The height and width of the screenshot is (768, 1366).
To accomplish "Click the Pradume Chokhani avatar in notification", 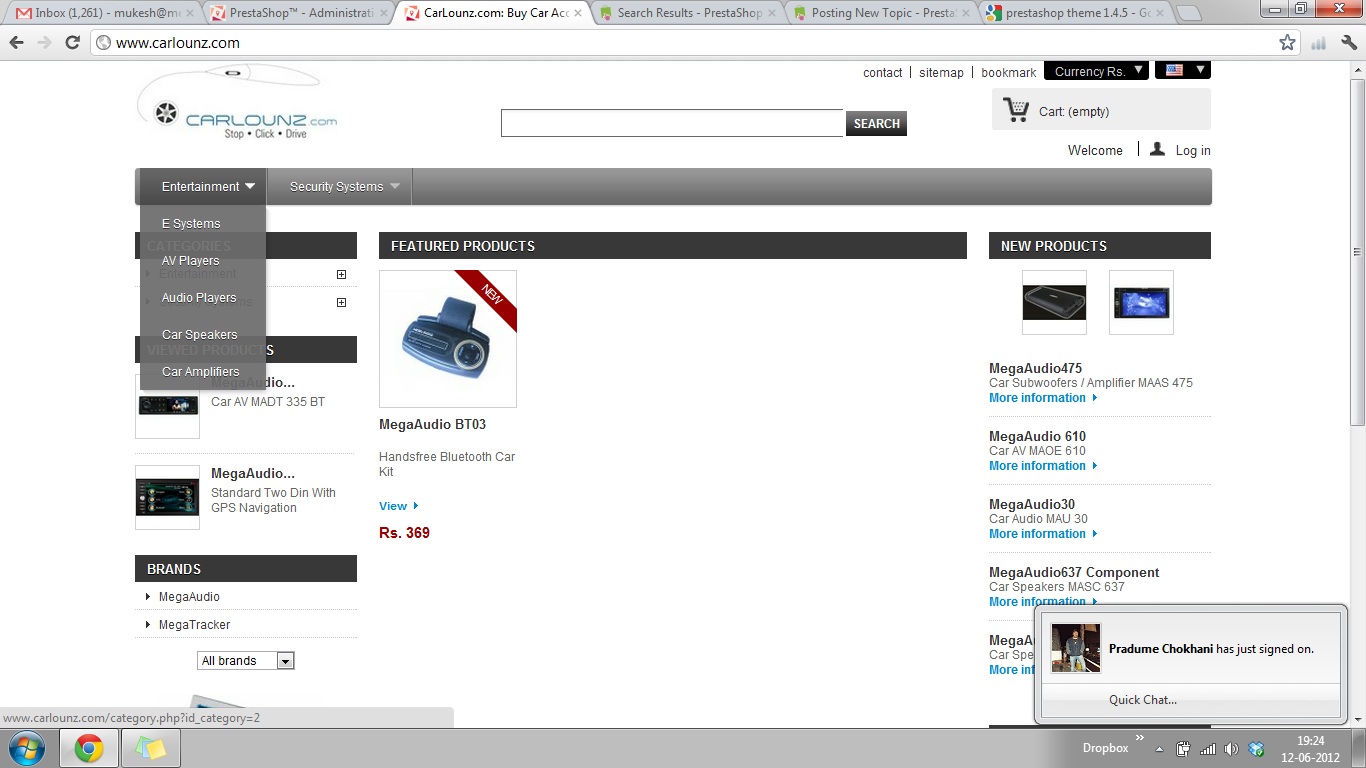I will pos(1076,648).
